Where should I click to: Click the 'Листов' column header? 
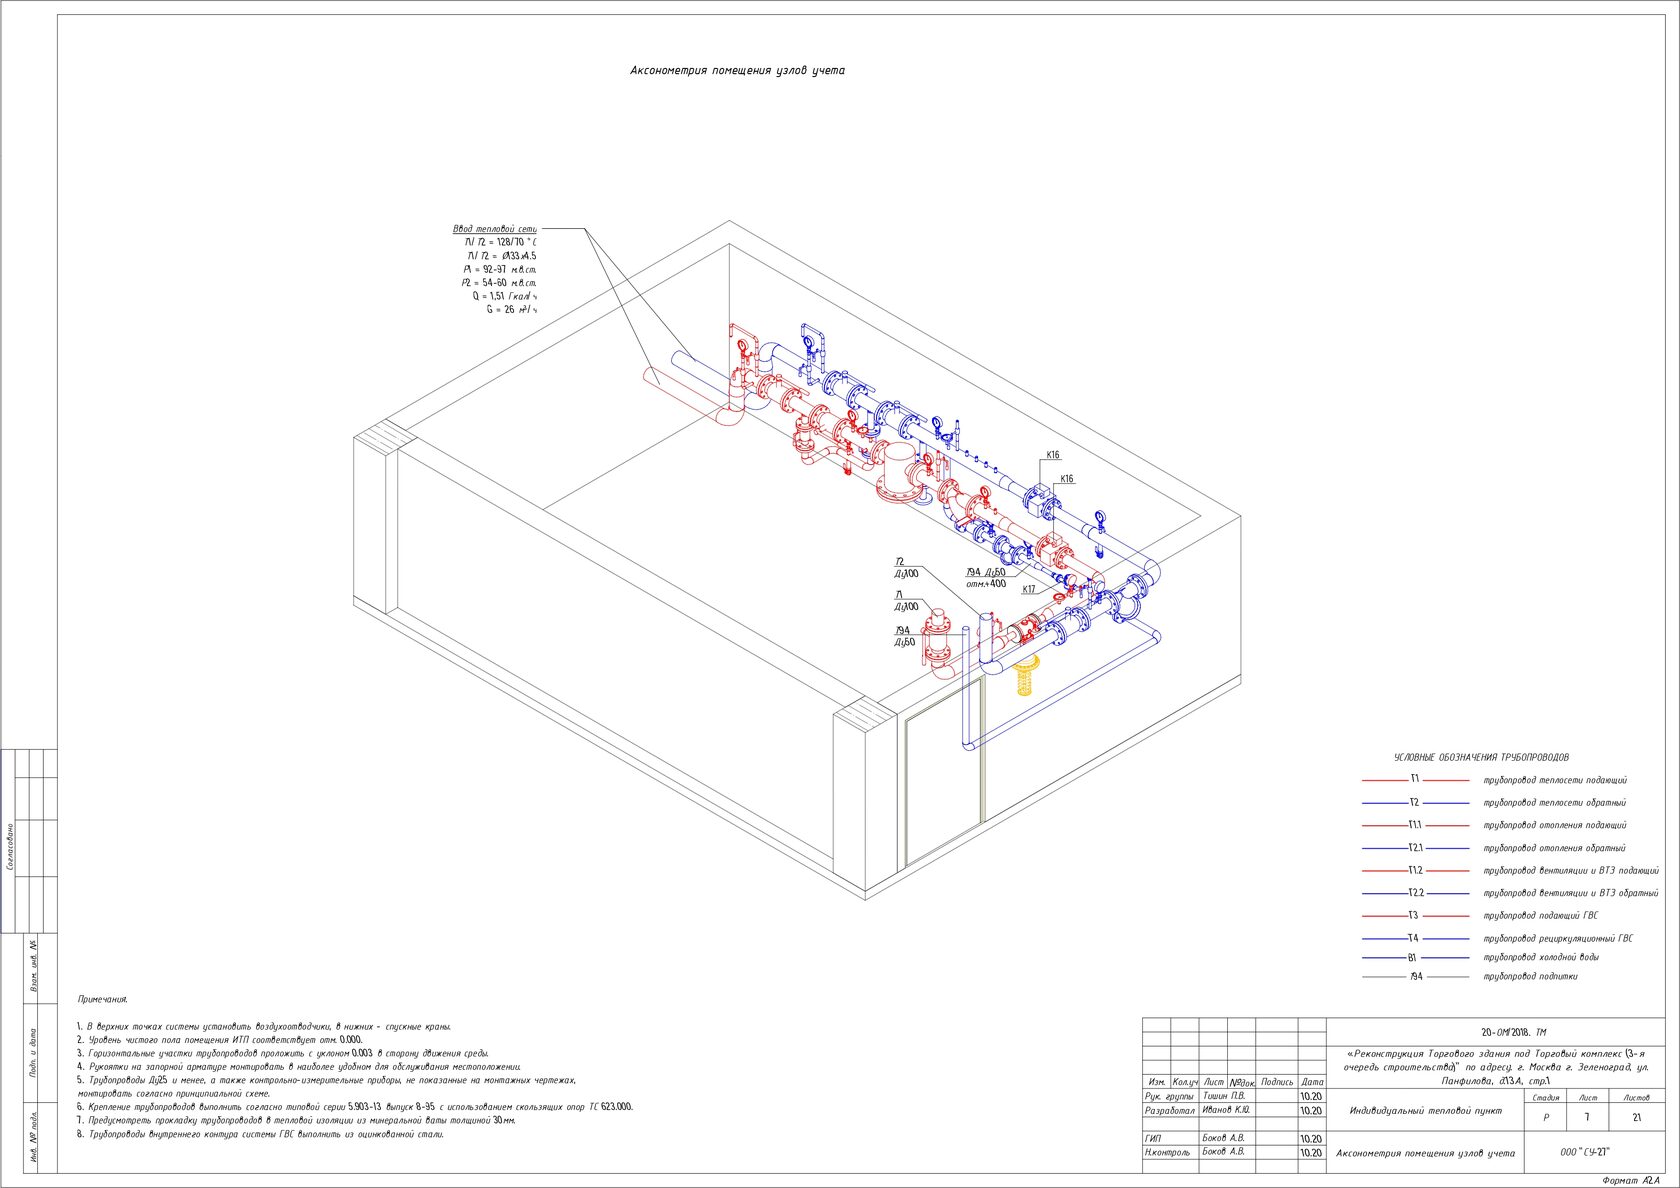[x=1636, y=1098]
